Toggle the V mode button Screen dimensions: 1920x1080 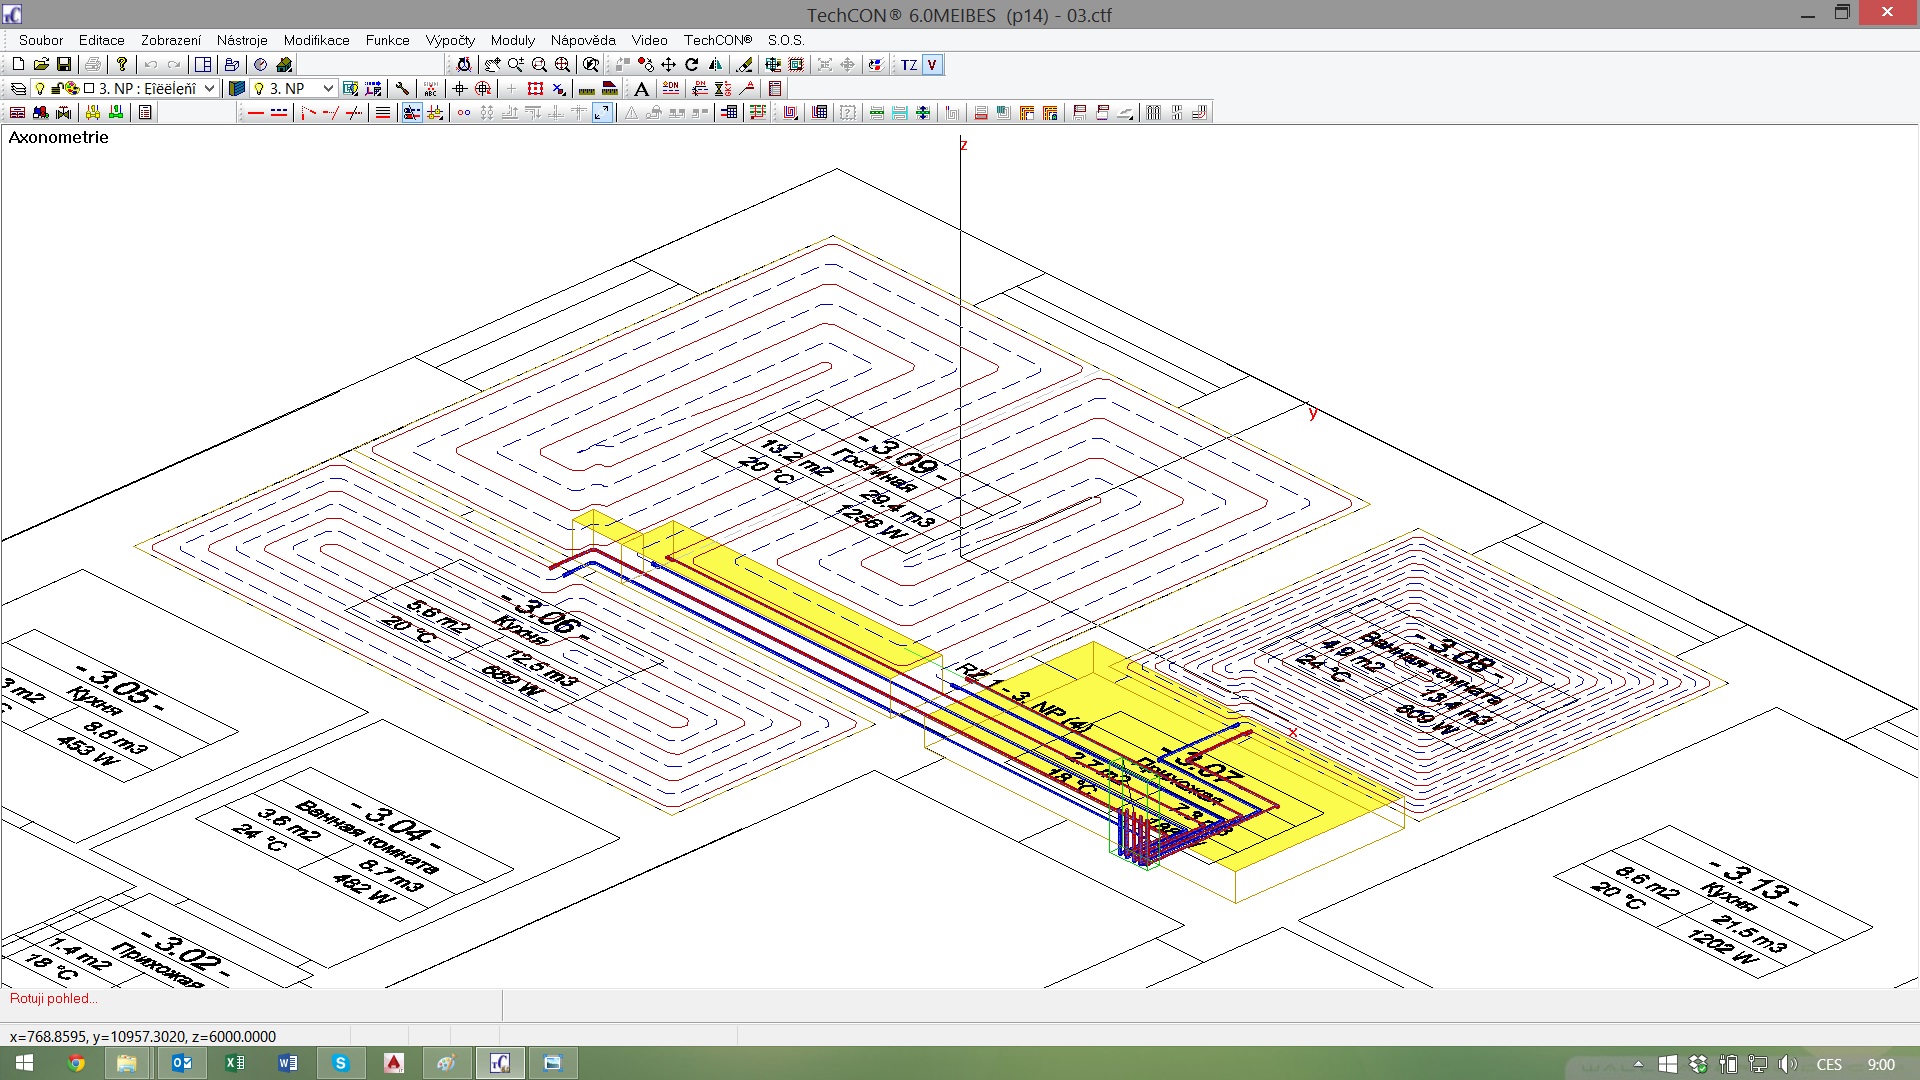[x=932, y=65]
